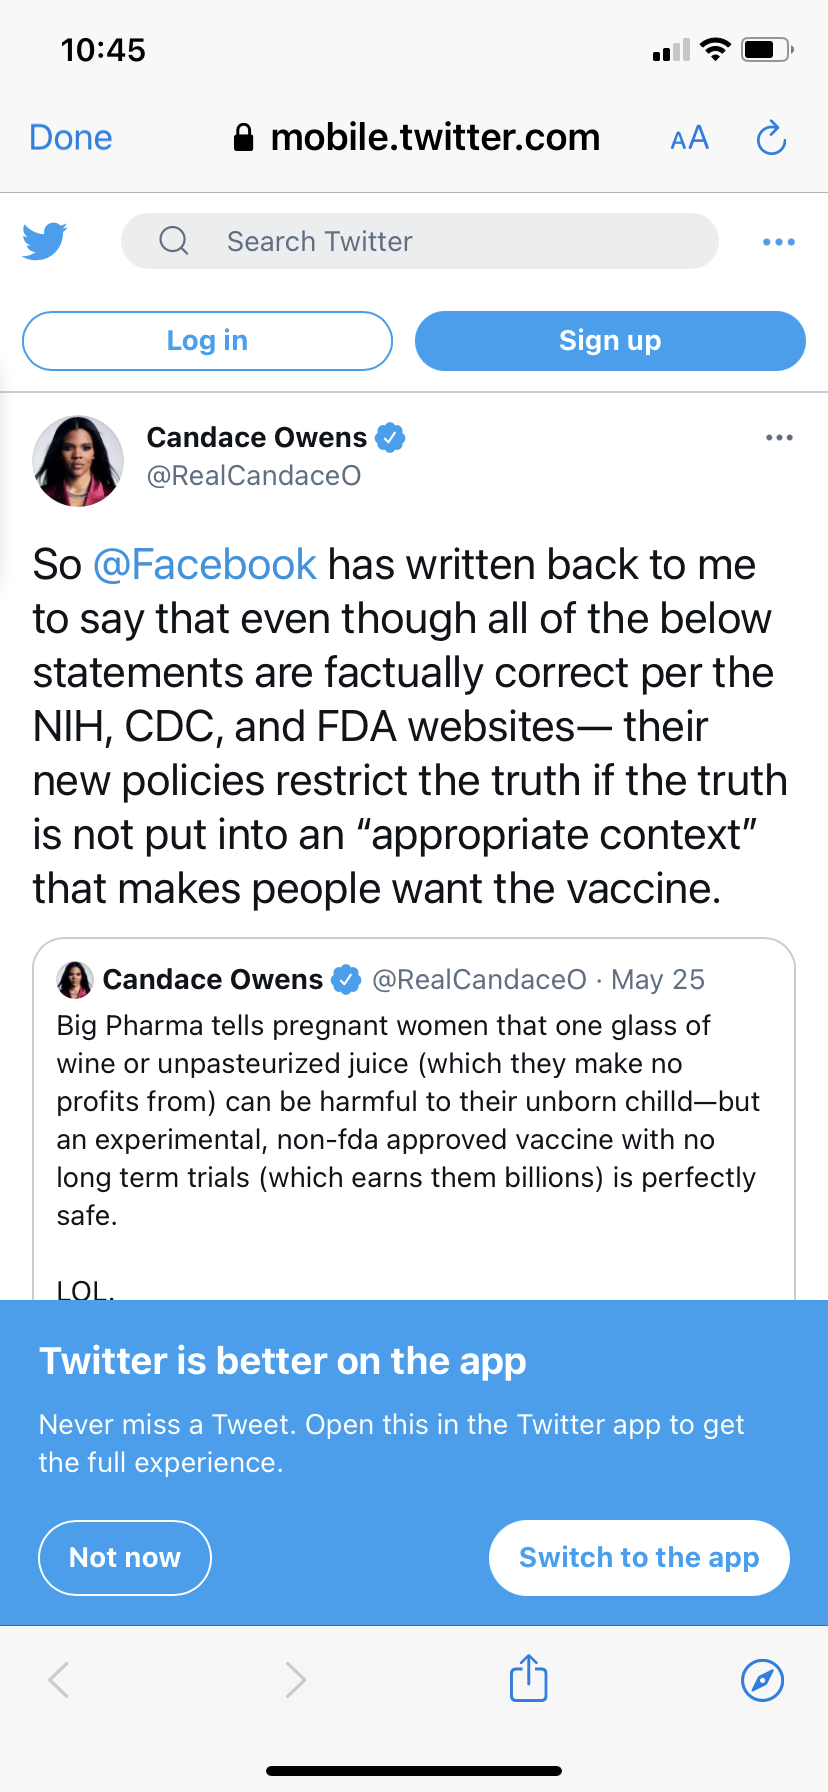
Task: Open the quoted tweet from May 25
Action: click(413, 1120)
